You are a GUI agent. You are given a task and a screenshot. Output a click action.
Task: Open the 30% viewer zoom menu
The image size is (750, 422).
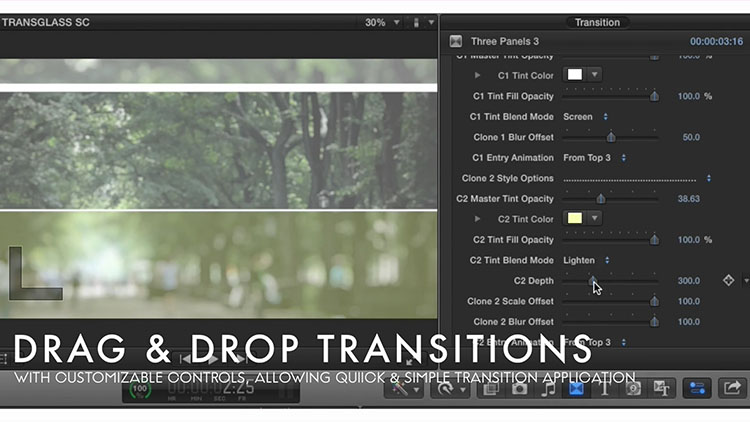(x=382, y=22)
